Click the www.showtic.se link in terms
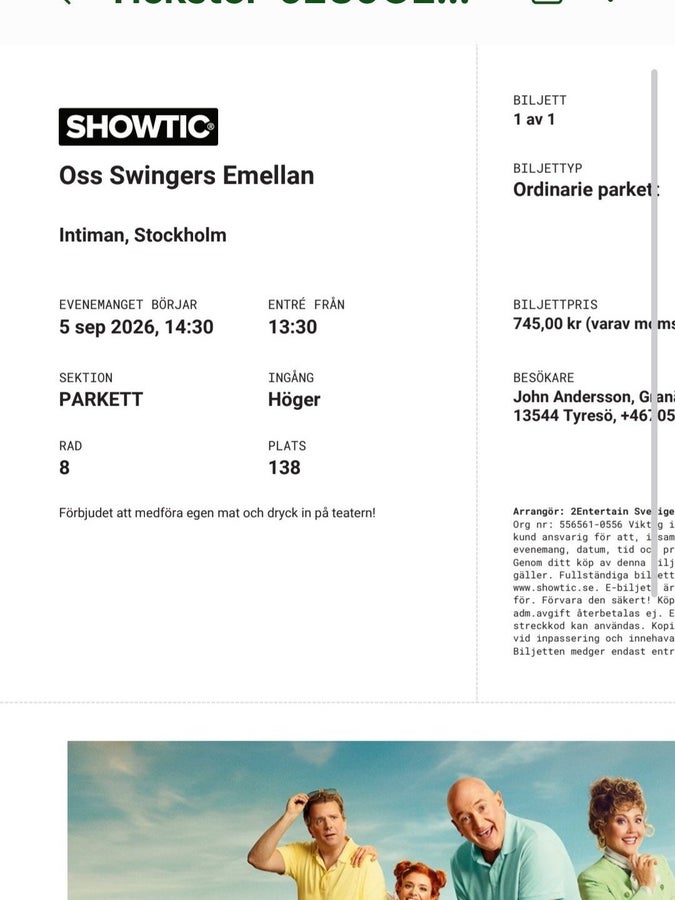The image size is (675, 900). pos(553,588)
